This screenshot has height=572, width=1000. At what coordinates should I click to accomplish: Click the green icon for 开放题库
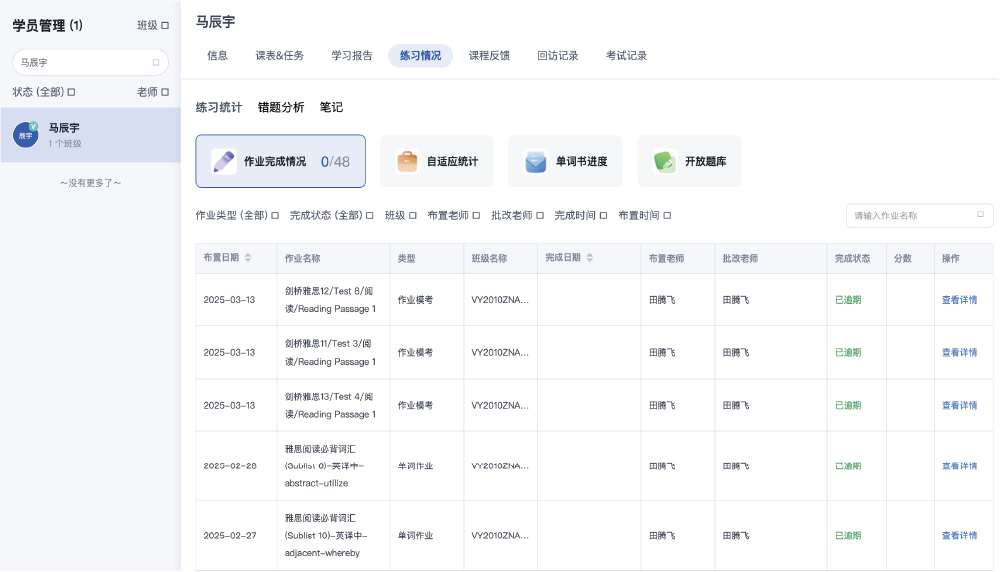[x=665, y=161]
